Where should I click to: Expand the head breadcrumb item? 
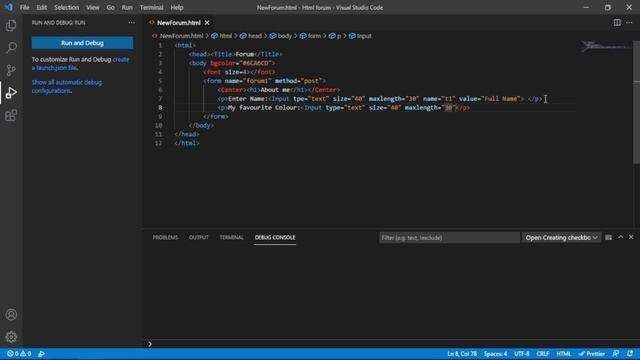251,36
